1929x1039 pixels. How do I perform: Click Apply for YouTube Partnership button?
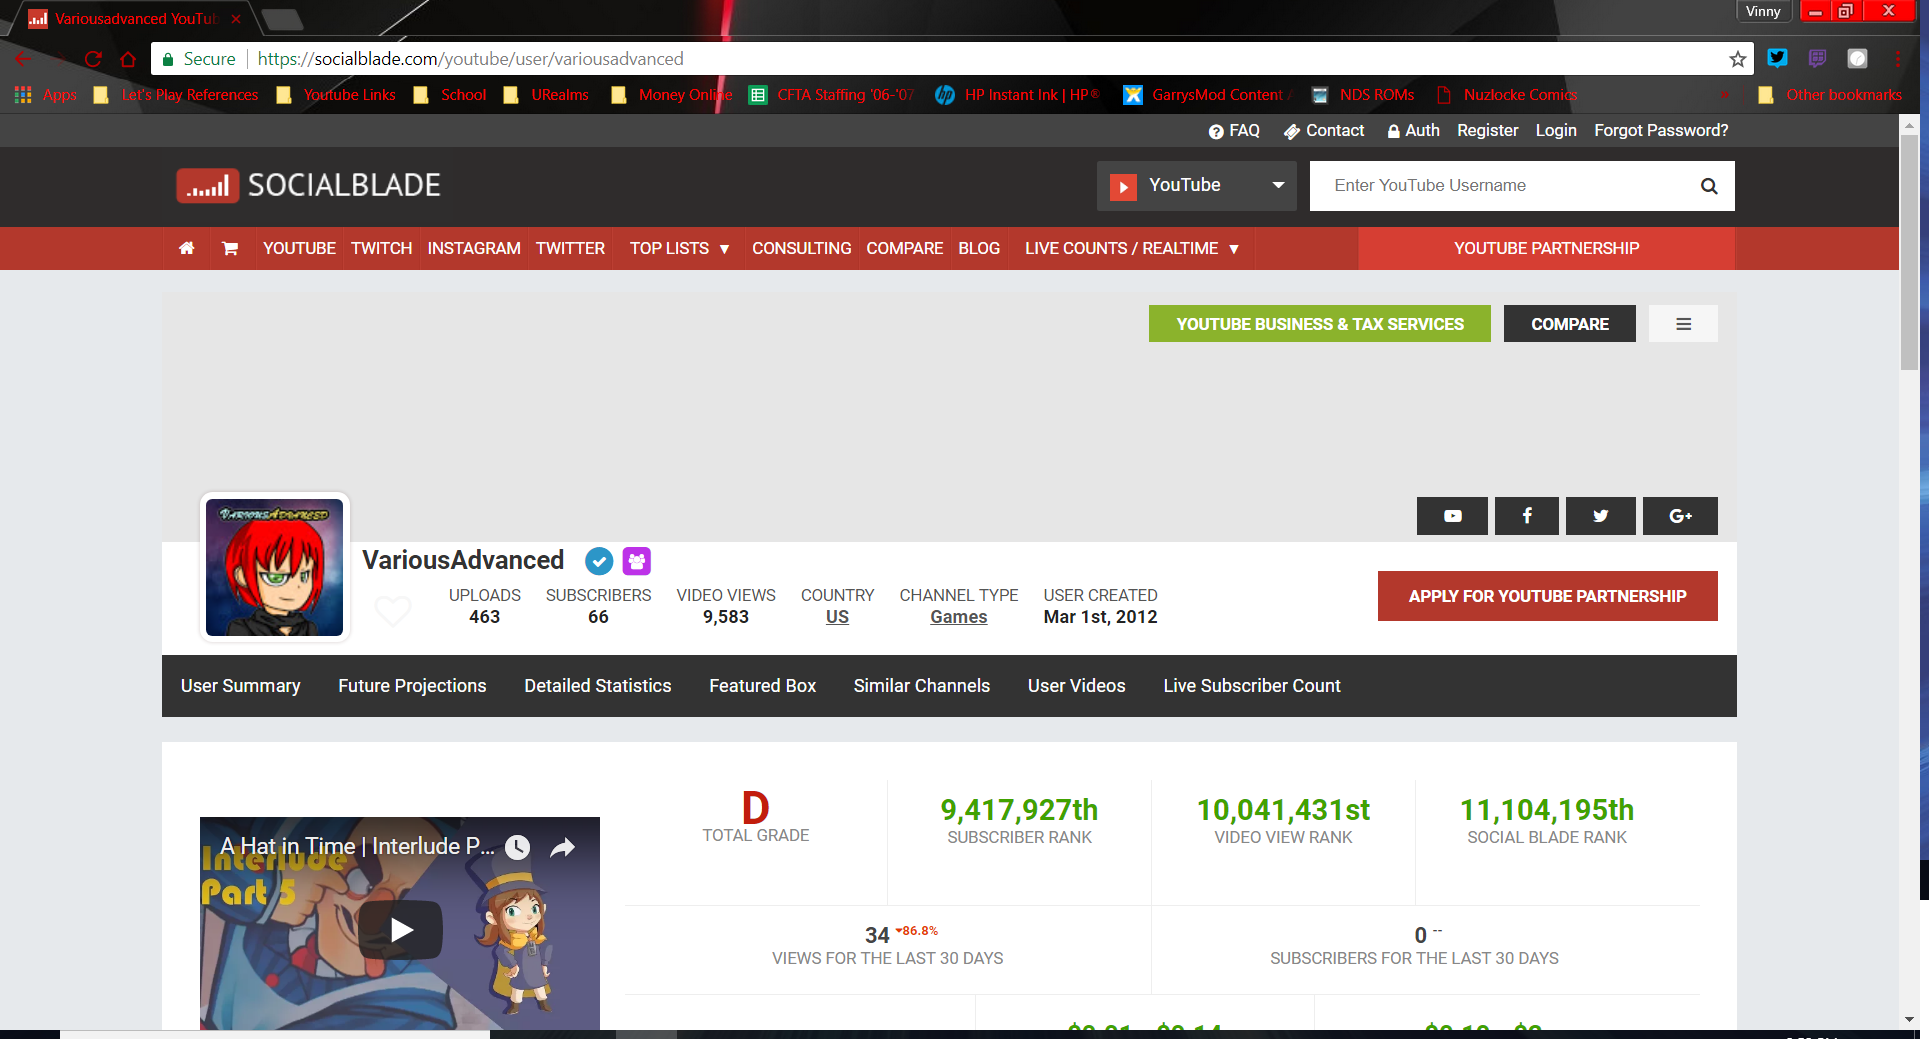(1548, 596)
